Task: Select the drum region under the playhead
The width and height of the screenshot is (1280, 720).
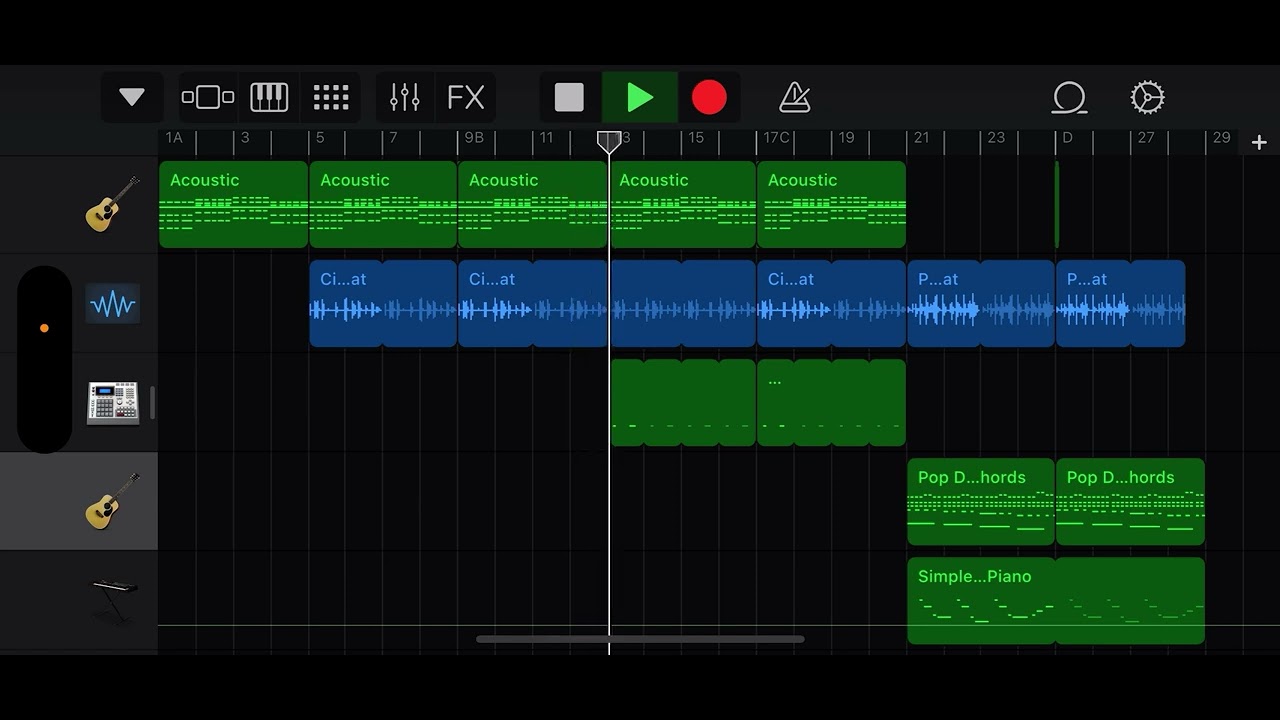Action: (x=683, y=403)
